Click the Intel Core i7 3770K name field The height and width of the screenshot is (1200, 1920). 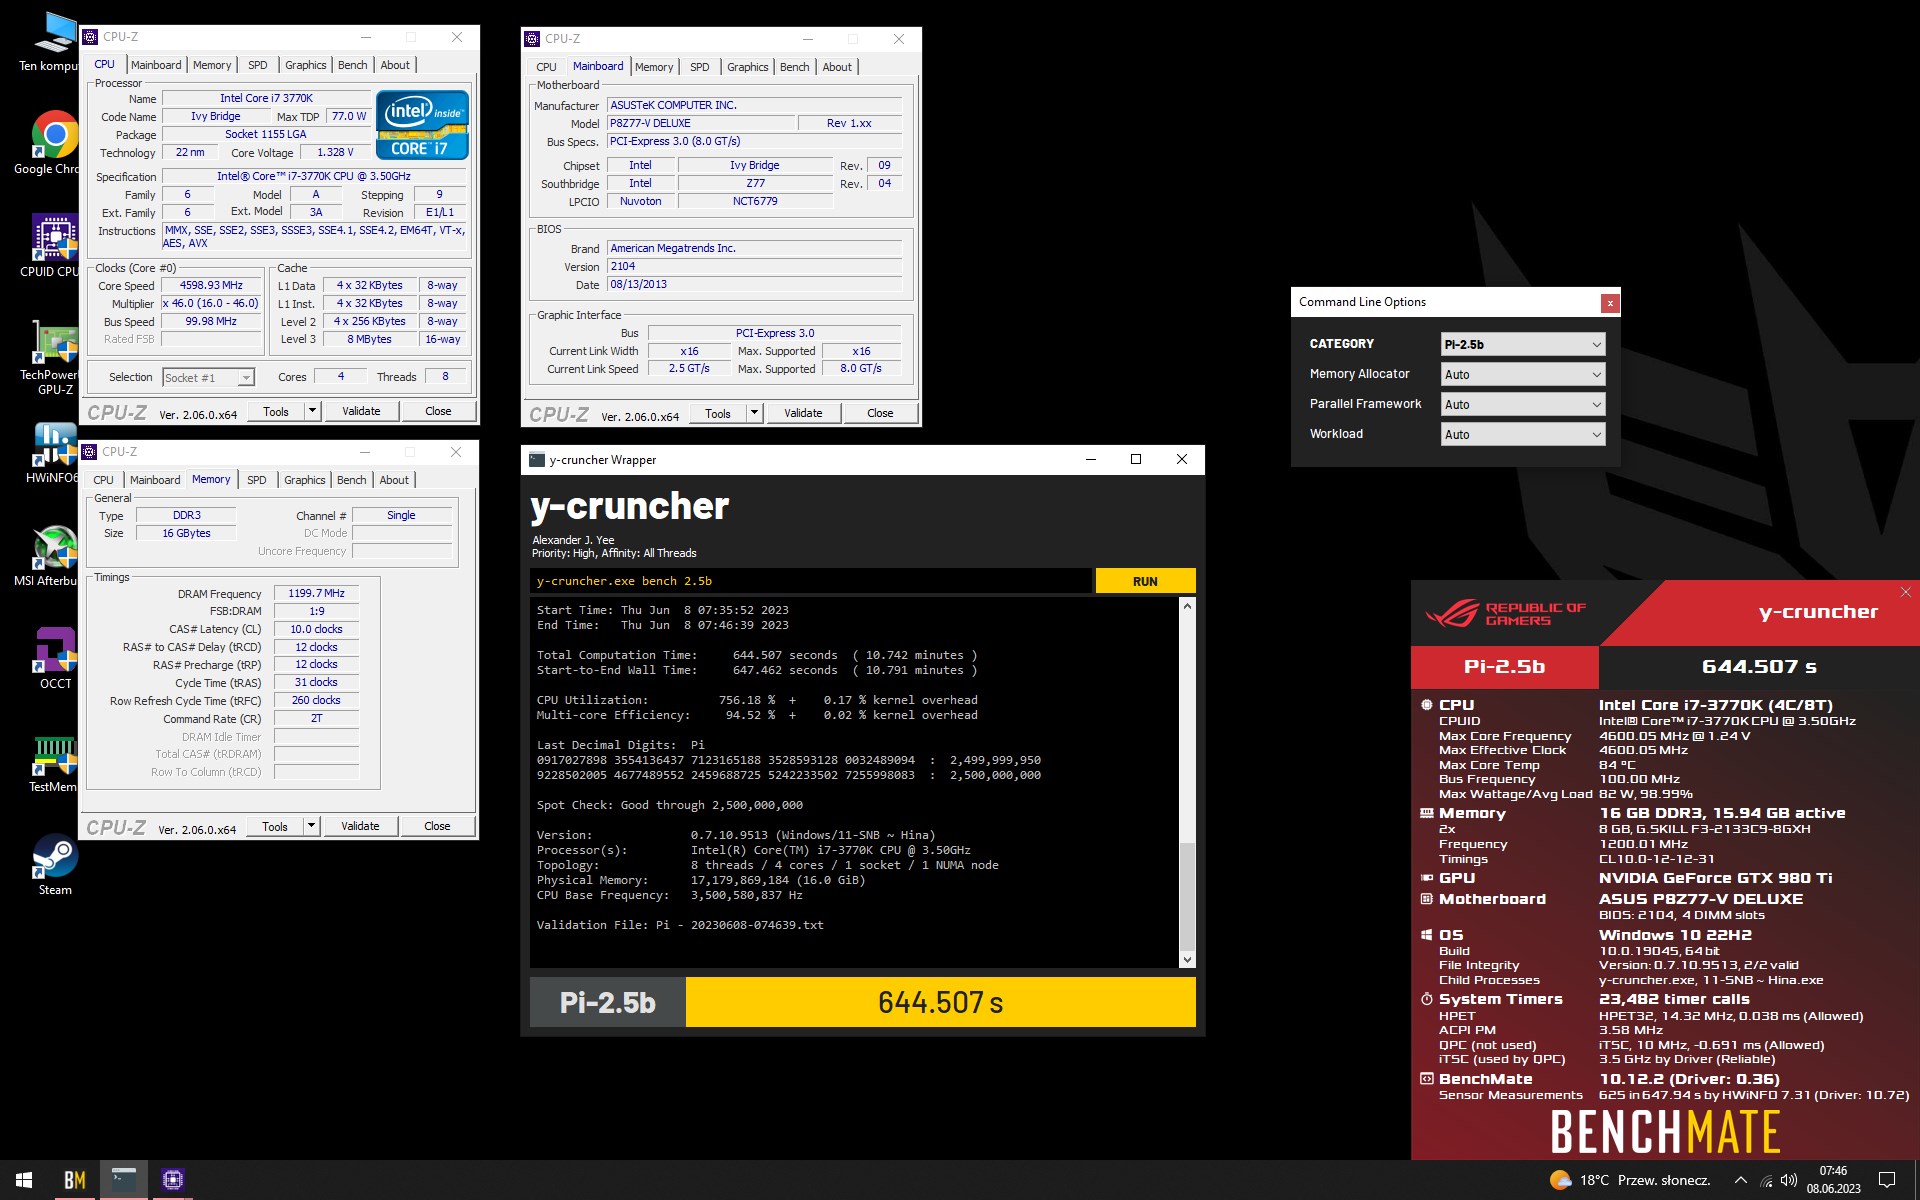[x=266, y=98]
